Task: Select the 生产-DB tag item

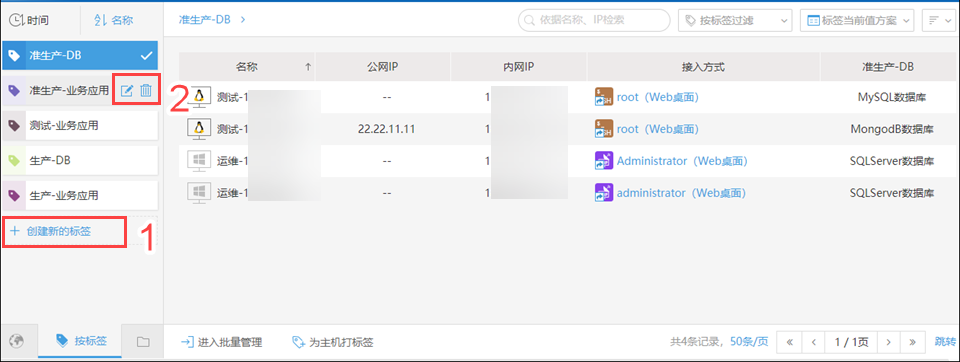Action: click(81, 161)
